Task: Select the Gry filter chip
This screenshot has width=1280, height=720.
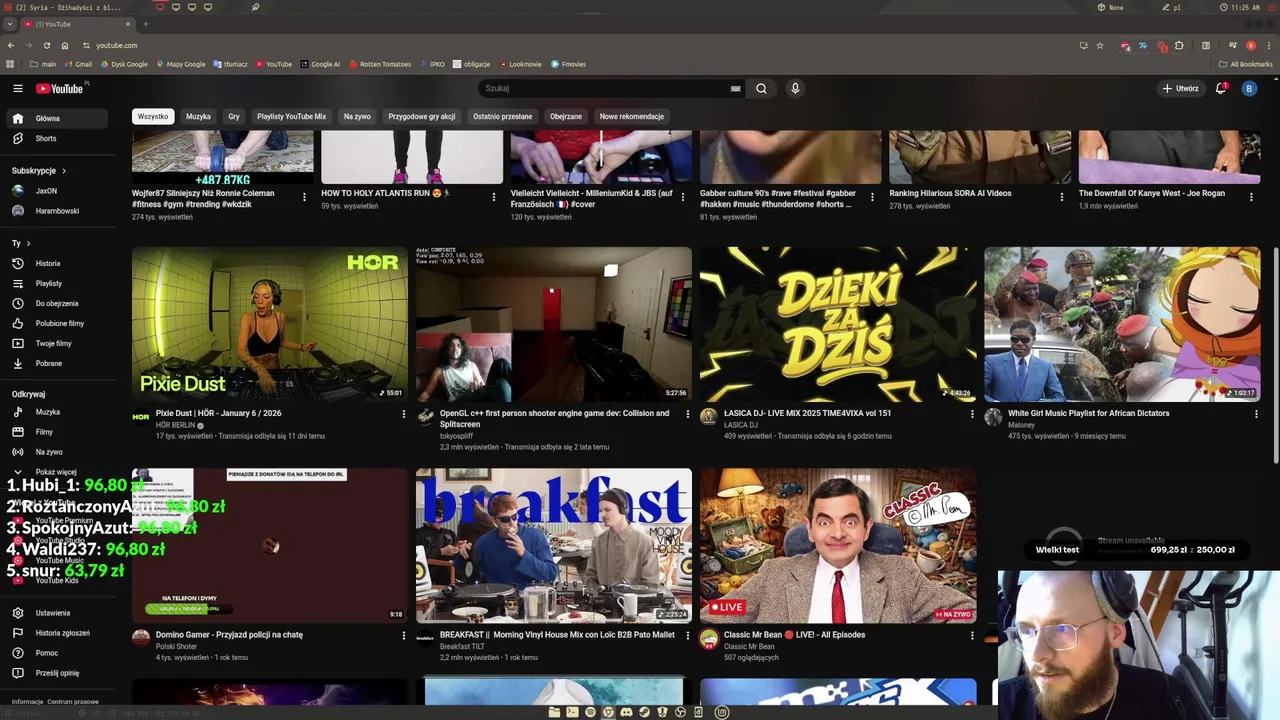Action: tap(234, 116)
